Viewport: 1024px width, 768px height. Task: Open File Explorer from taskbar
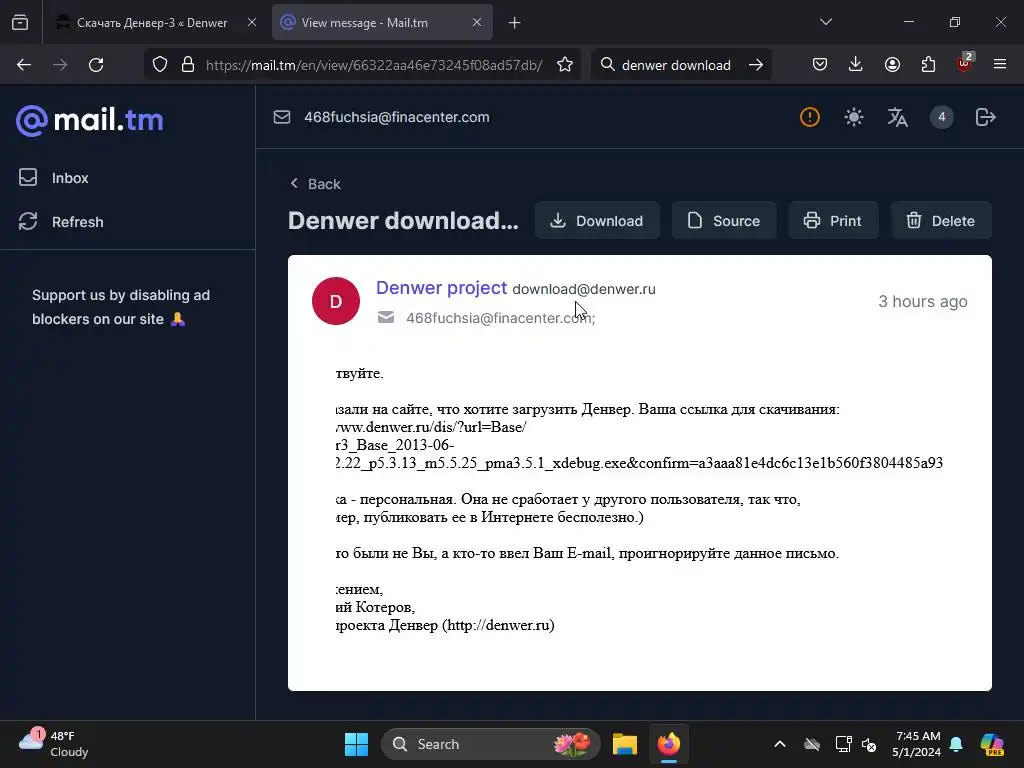point(625,744)
